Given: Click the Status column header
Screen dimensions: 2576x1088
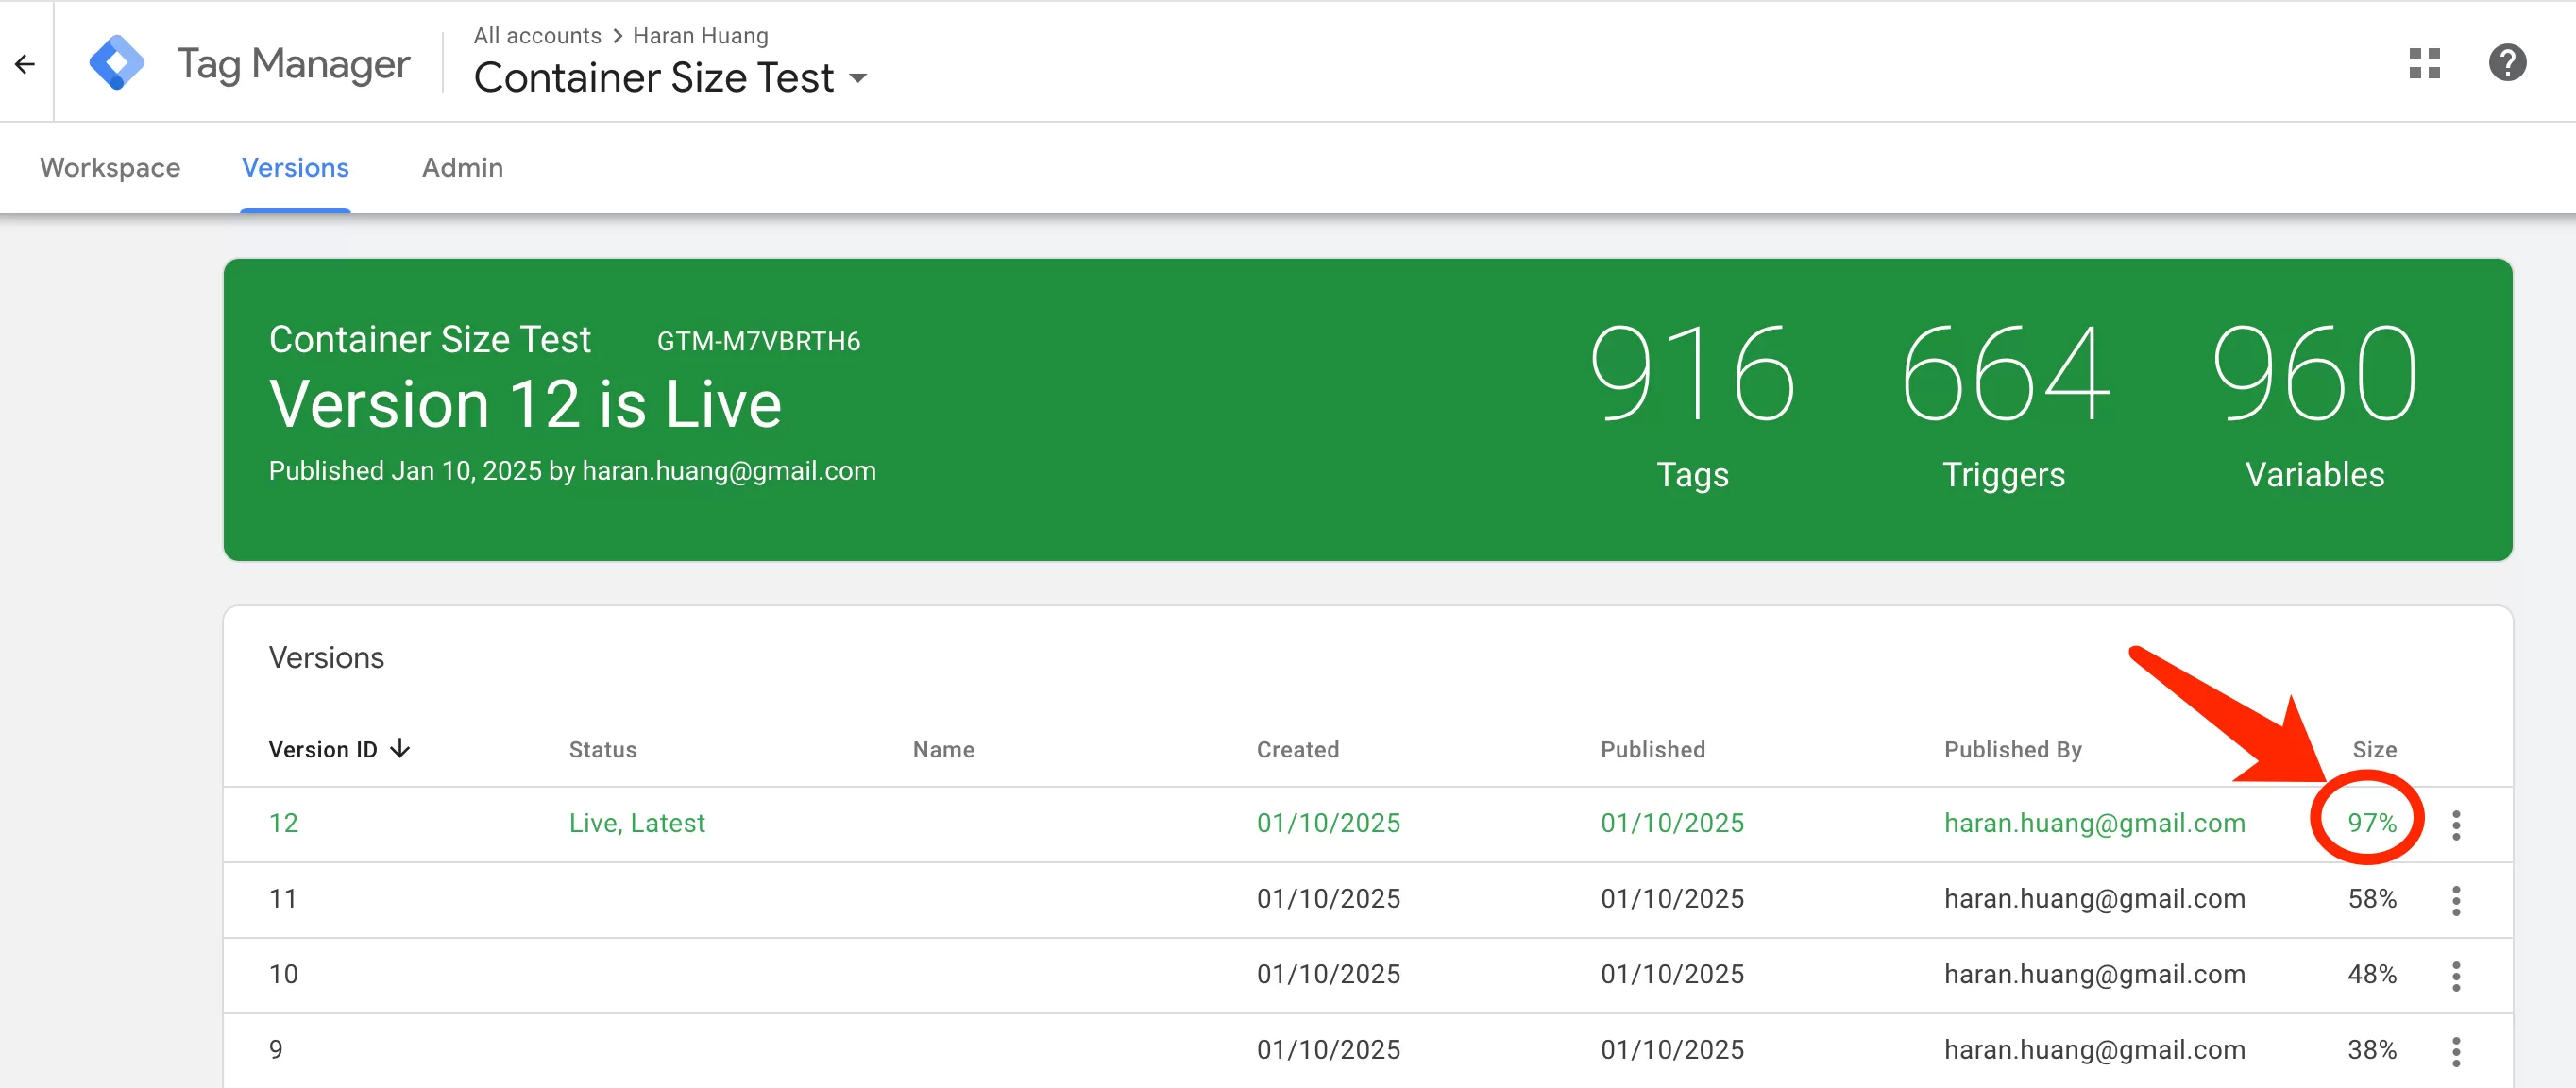Looking at the screenshot, I should (x=602, y=749).
